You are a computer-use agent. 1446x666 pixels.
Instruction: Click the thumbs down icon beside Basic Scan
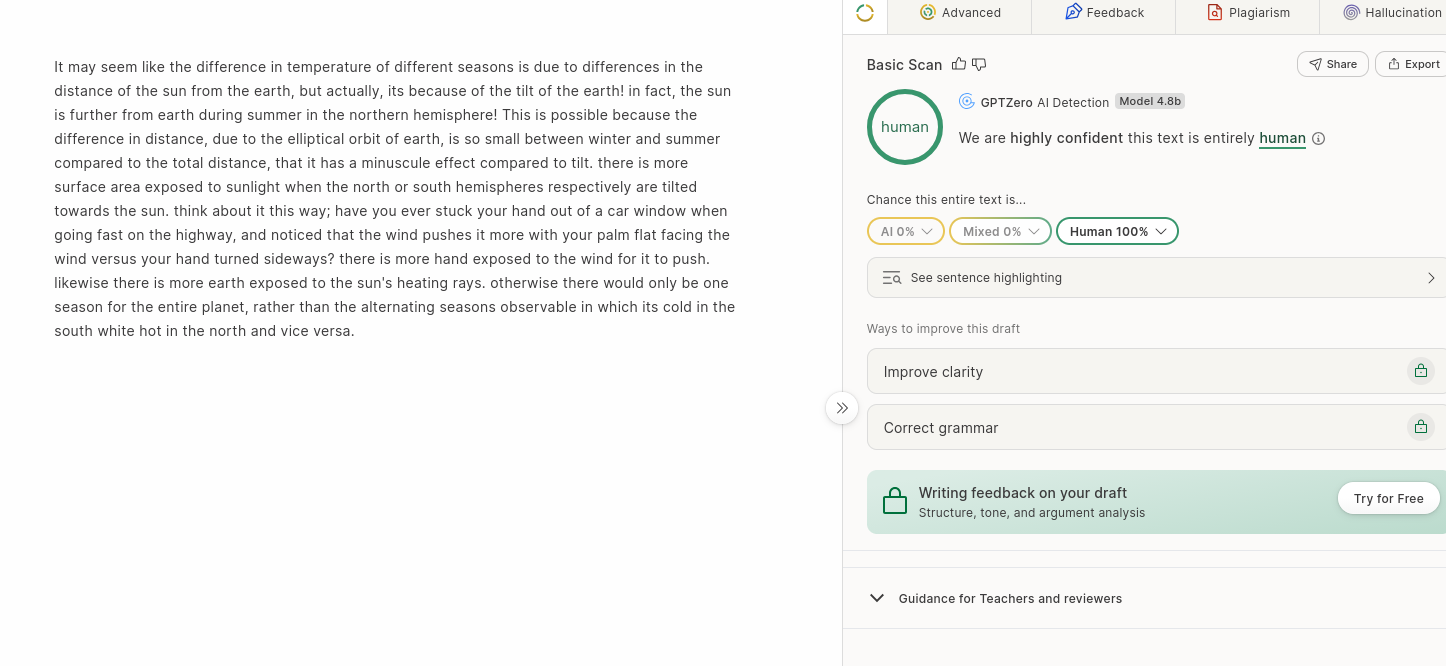[979, 65]
